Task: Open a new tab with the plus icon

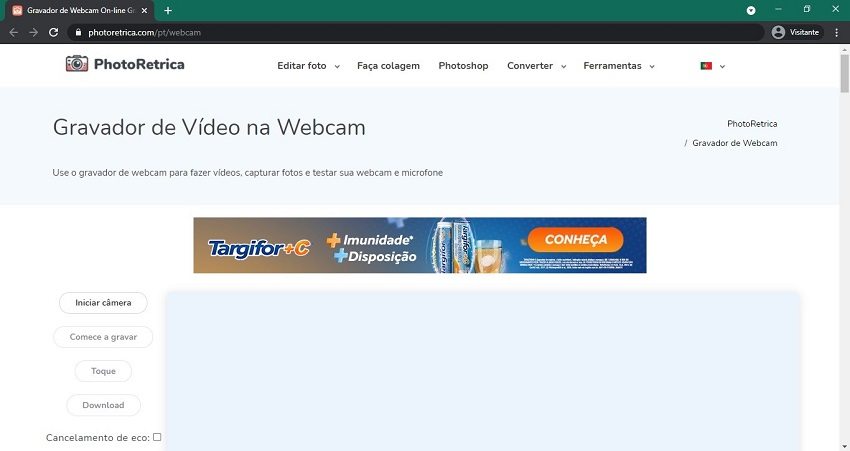Action: coord(168,10)
